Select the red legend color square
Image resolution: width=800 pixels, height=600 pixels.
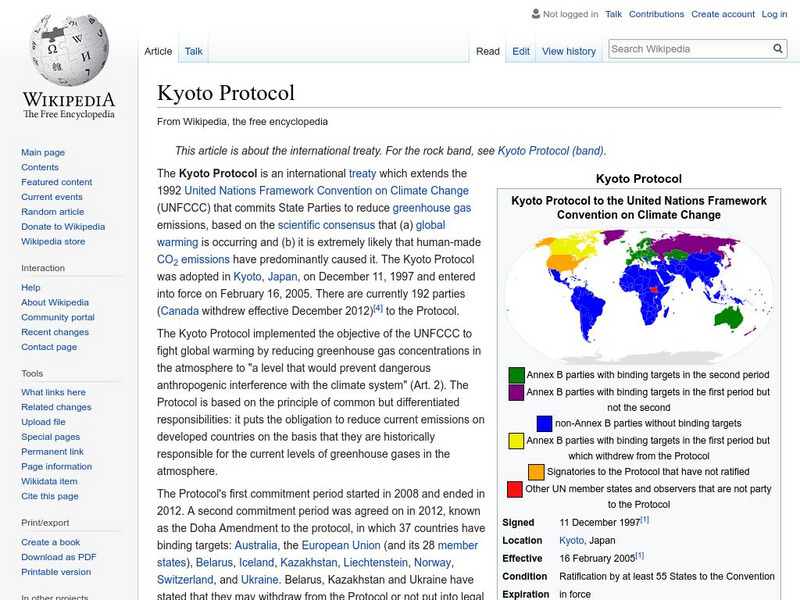pos(514,489)
